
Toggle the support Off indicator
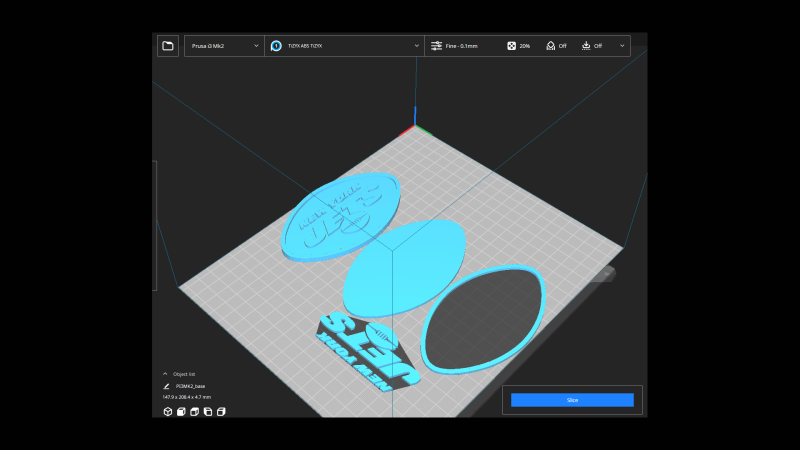click(x=551, y=46)
